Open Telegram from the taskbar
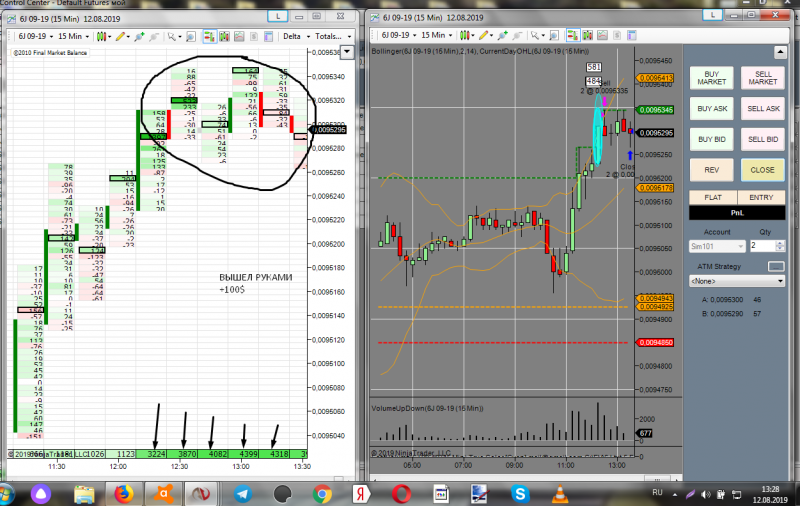The height and width of the screenshot is (506, 800). [243, 494]
